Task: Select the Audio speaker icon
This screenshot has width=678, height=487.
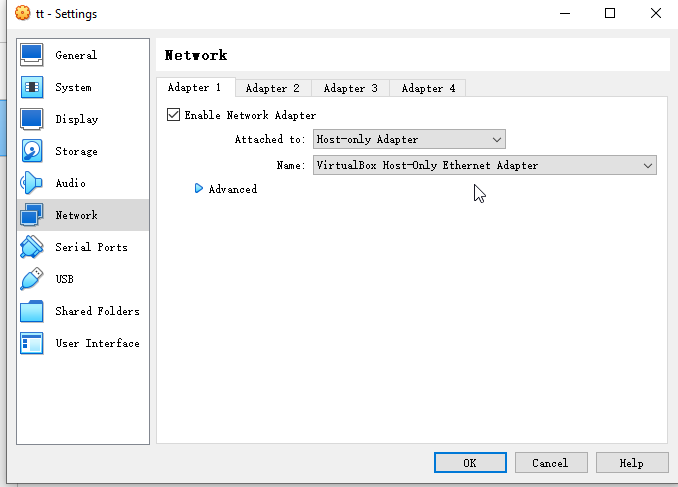Action: coord(32,183)
